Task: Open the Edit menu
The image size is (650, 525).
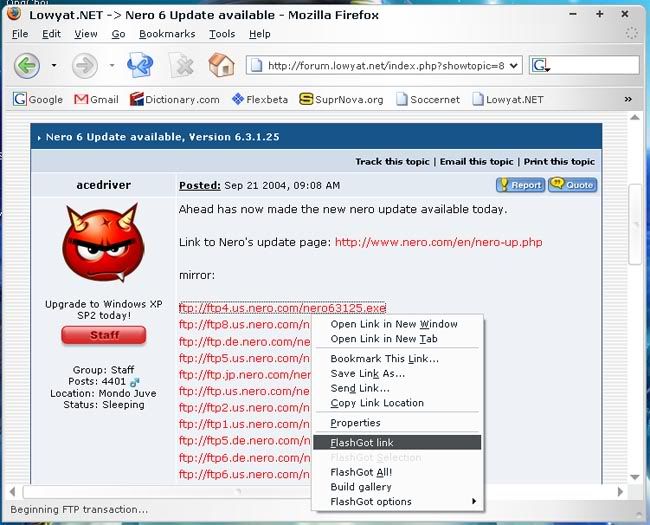Action: [x=51, y=34]
